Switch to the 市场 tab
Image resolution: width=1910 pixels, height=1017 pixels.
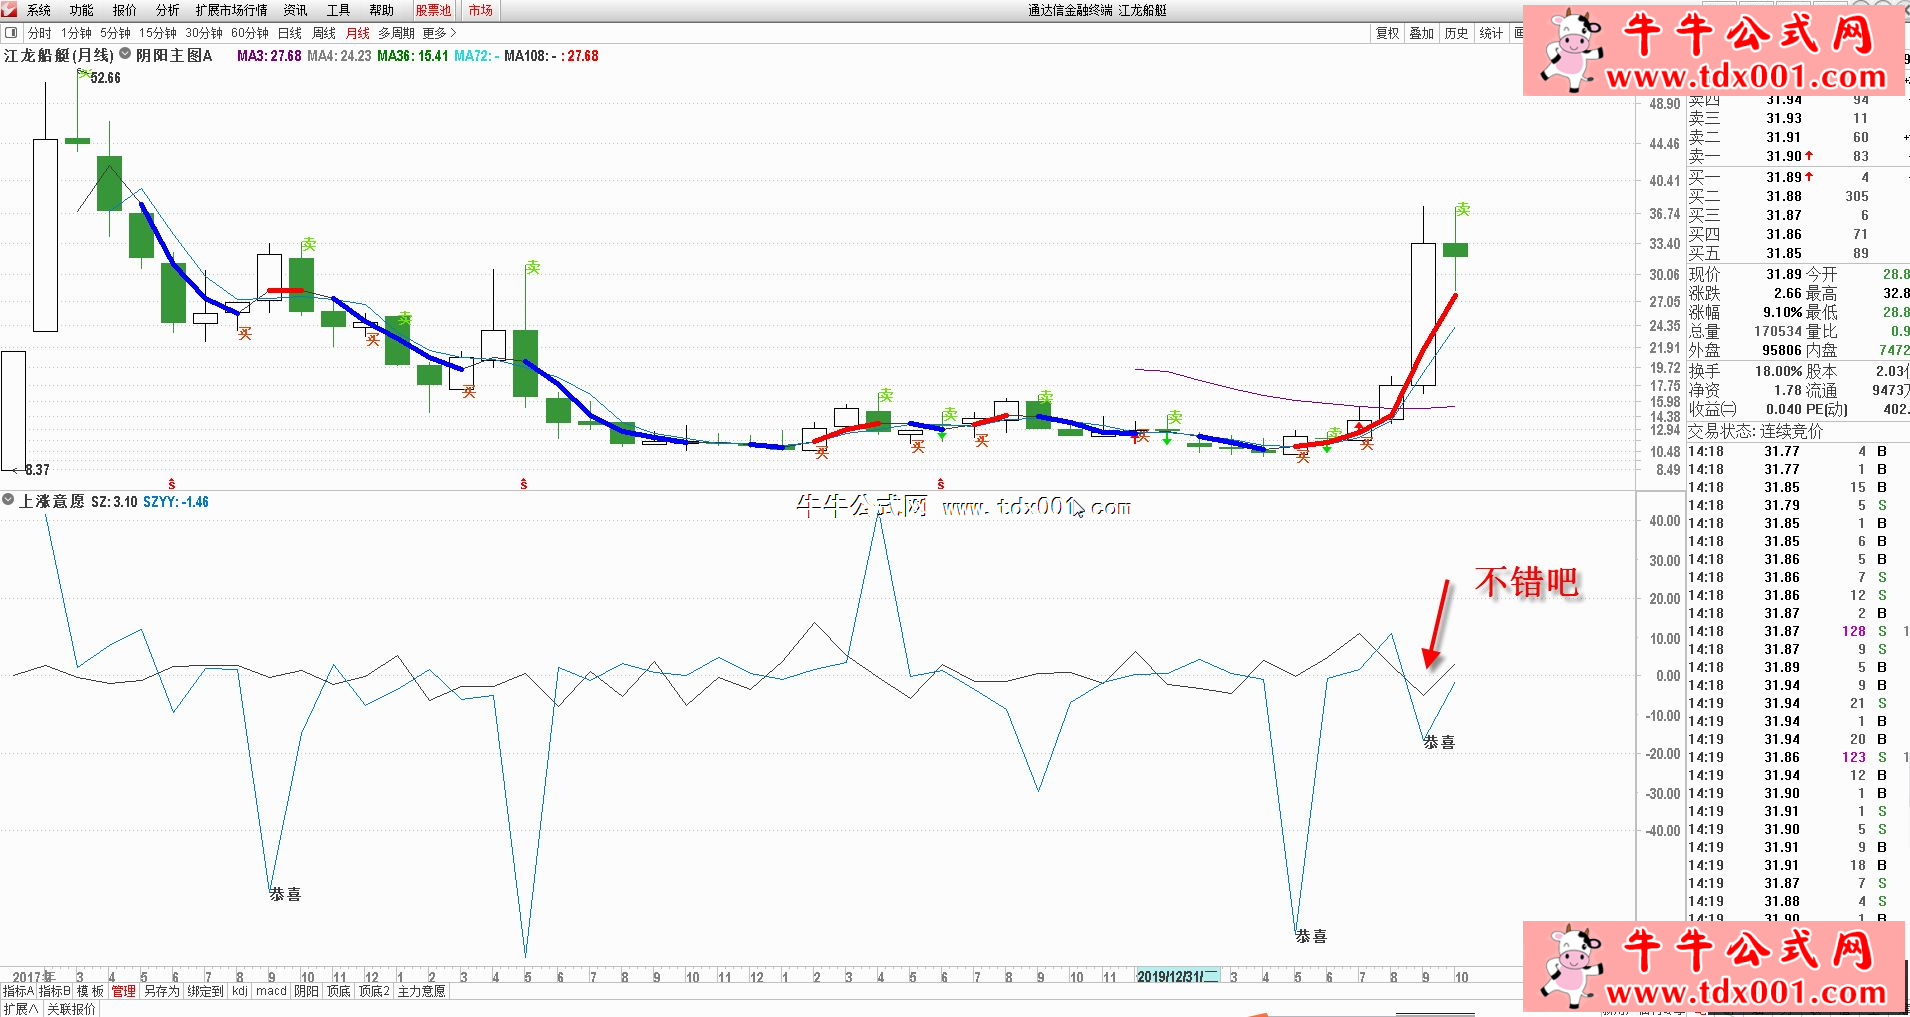pos(481,10)
